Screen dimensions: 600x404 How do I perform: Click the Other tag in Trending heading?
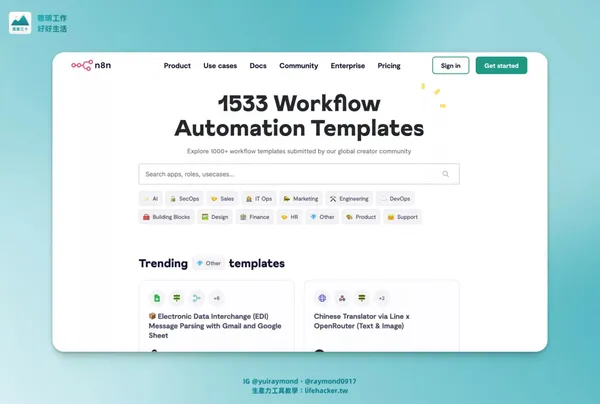[209, 263]
